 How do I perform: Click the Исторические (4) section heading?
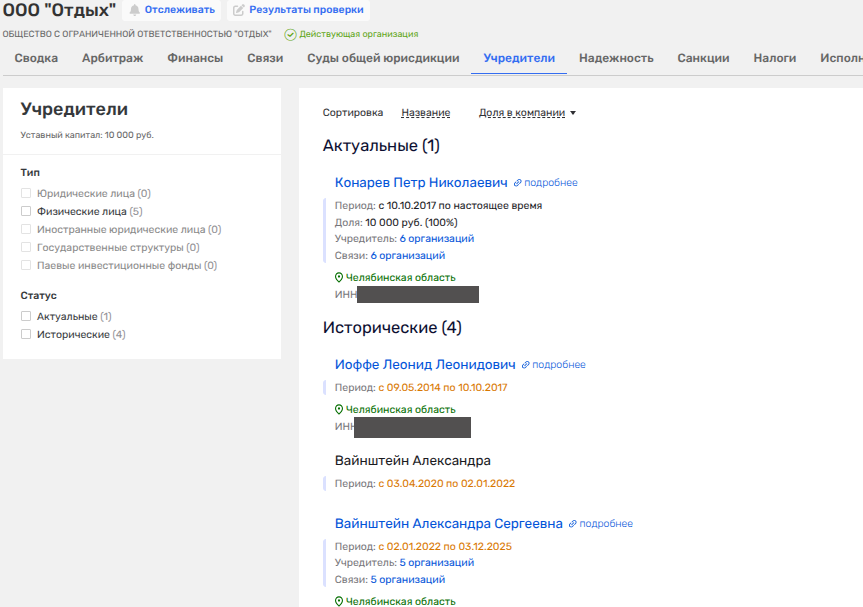[x=392, y=328]
